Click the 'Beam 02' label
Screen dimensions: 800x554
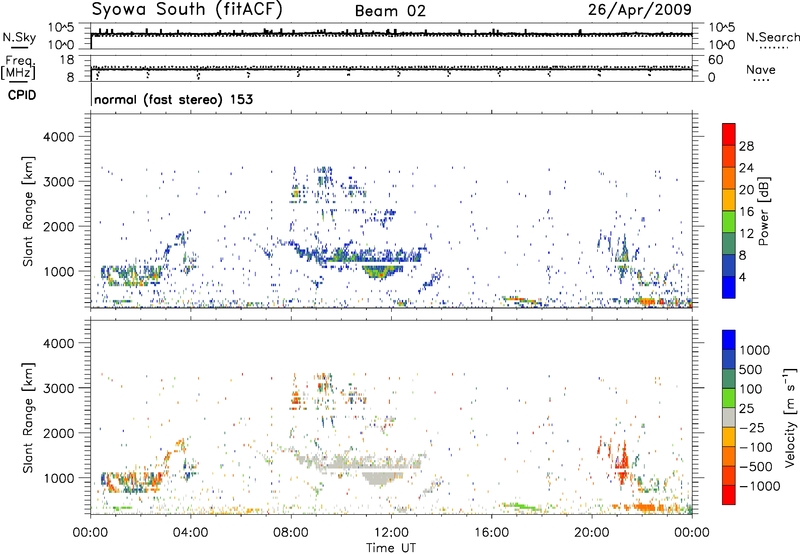[x=390, y=11]
